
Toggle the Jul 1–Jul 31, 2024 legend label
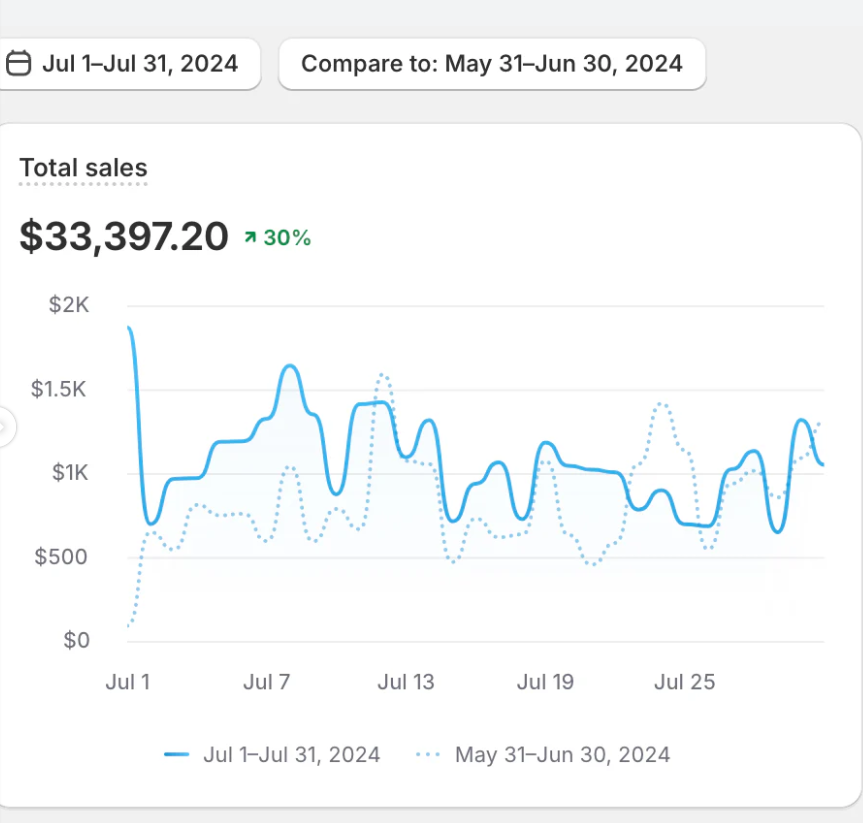click(291, 754)
